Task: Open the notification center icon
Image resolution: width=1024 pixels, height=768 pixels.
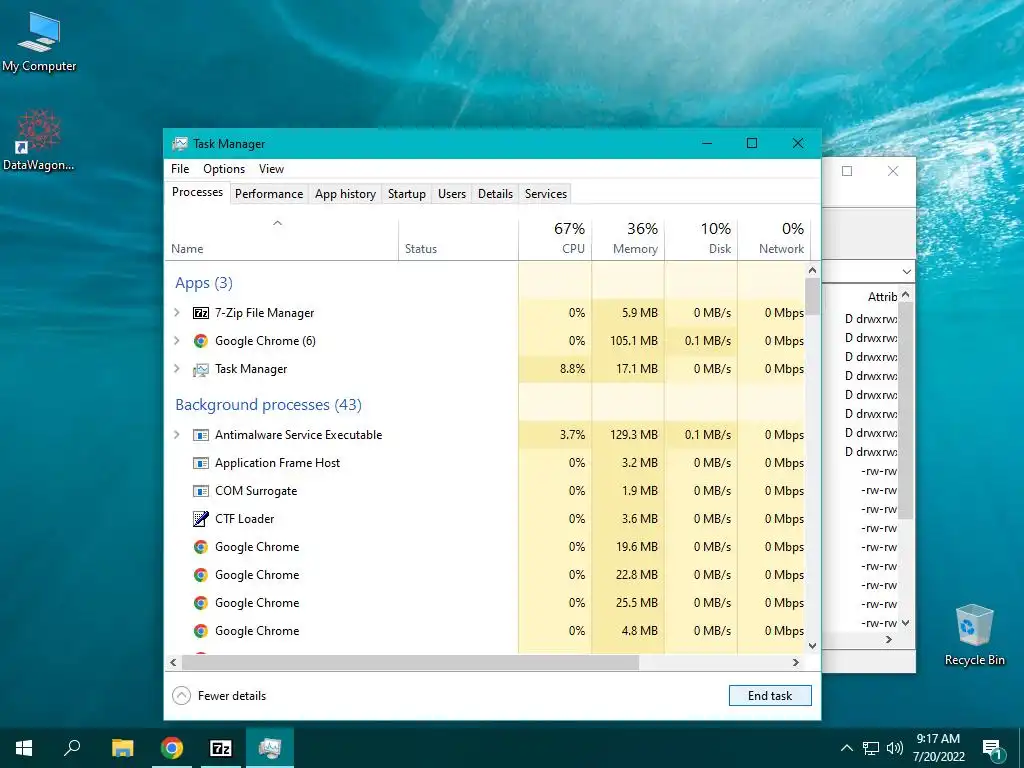Action: (x=992, y=748)
